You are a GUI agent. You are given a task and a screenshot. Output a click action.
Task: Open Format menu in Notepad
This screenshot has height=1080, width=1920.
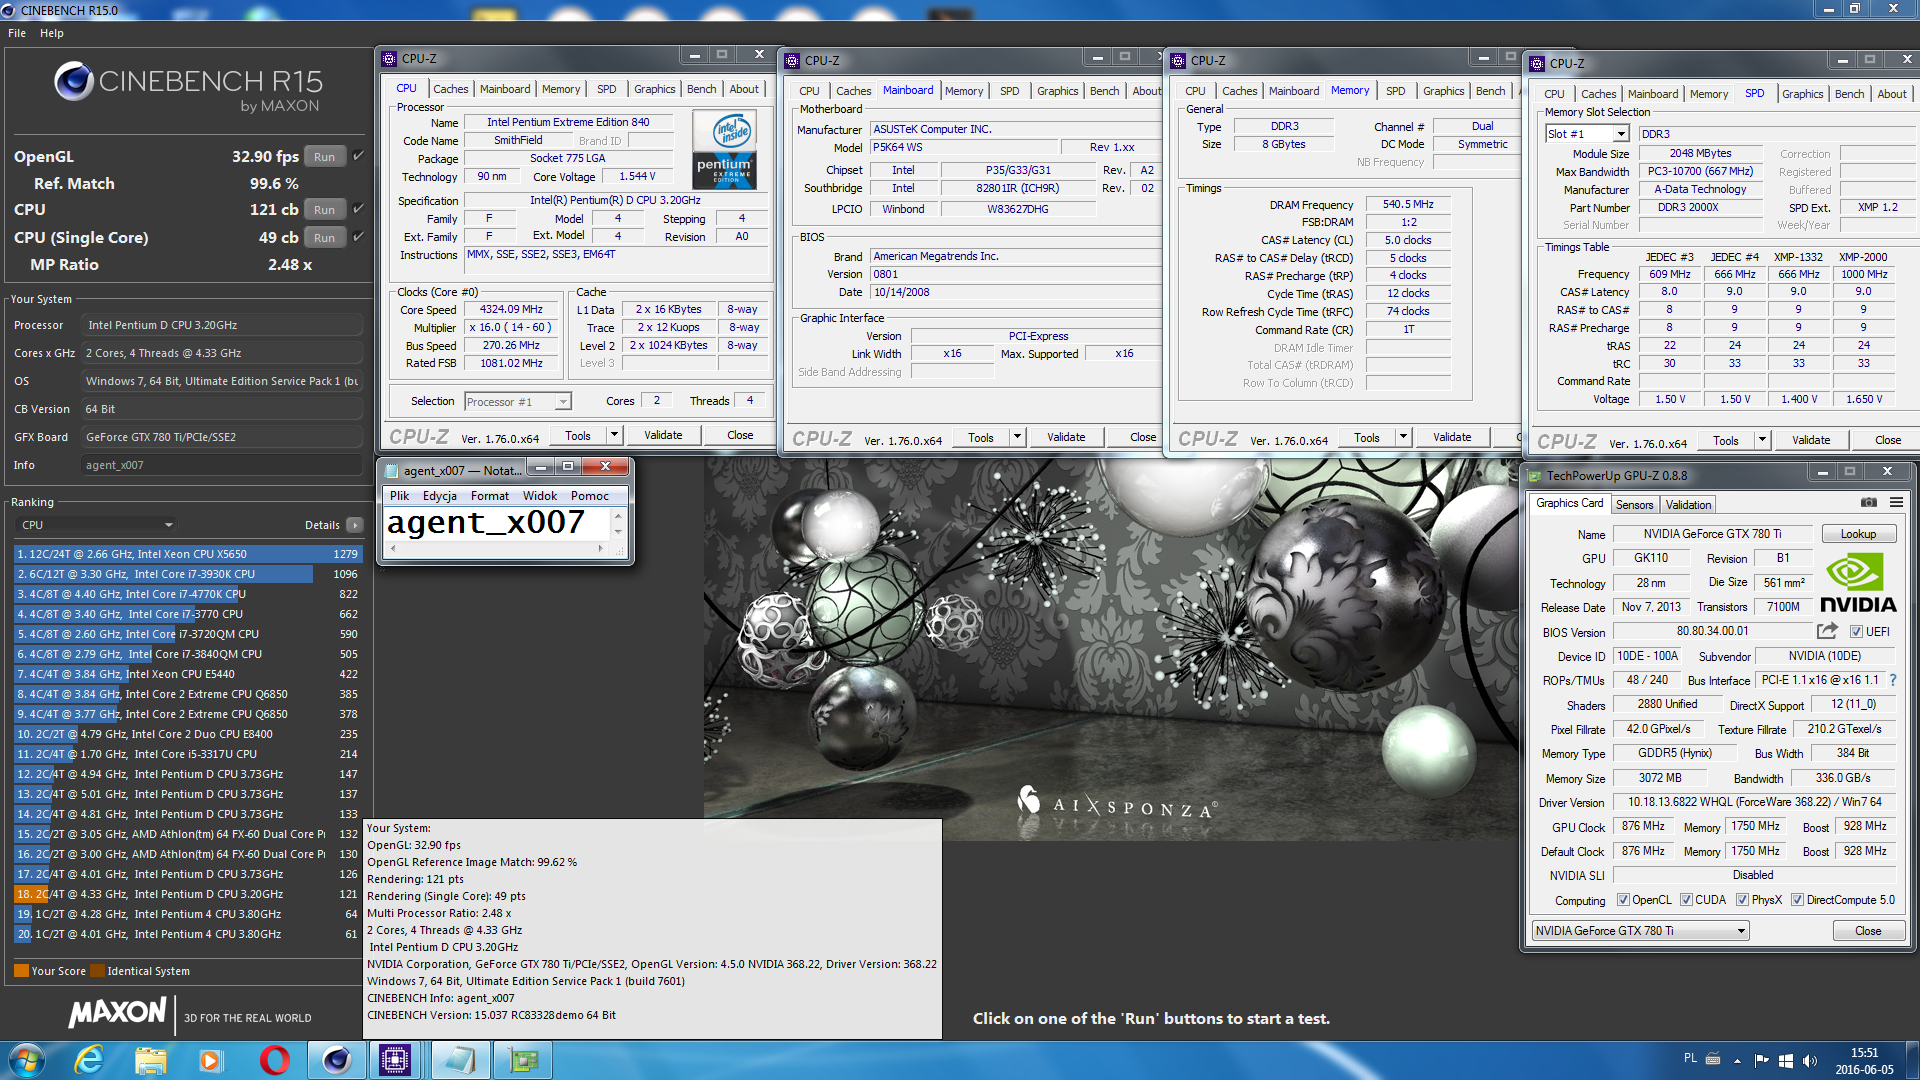[490, 496]
